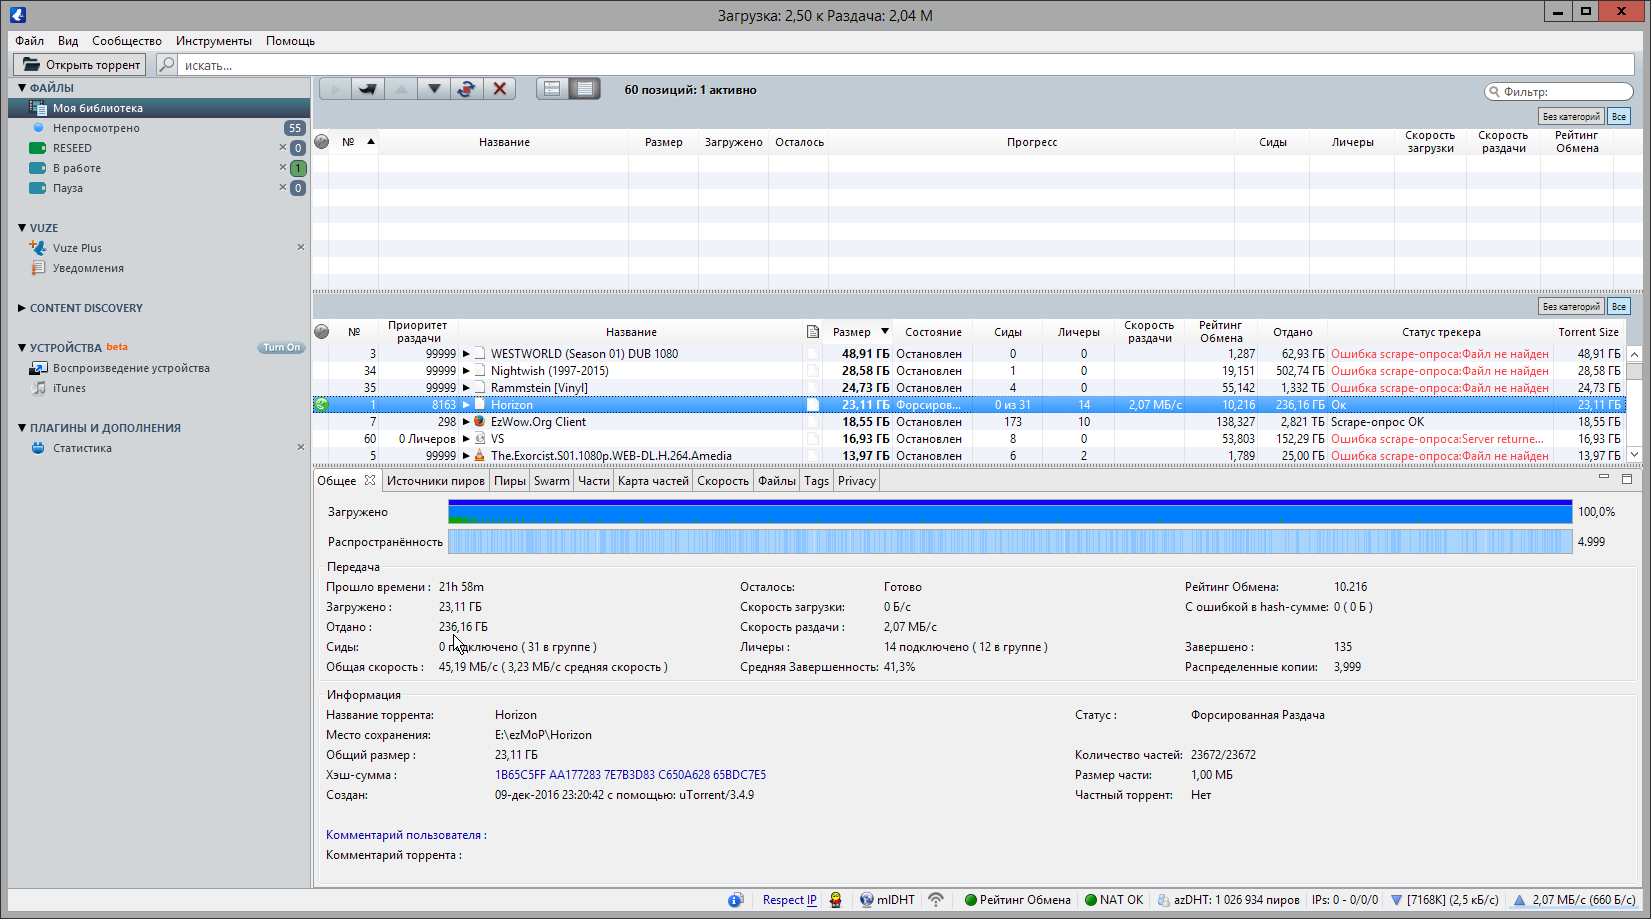The image size is (1651, 919).
Task: Click lower Без категорий category button
Action: click(x=1571, y=307)
